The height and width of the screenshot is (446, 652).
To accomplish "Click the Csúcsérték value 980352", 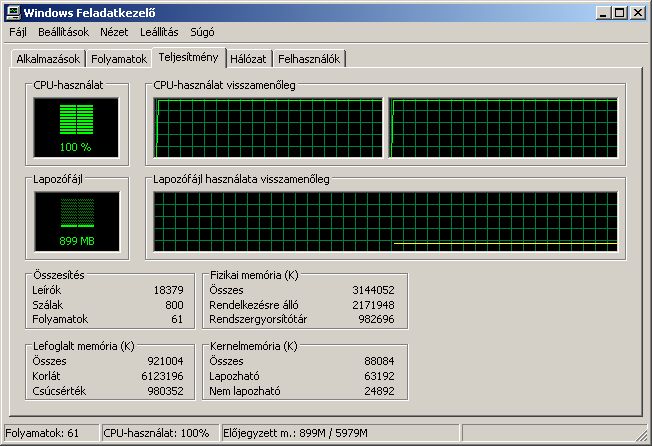I will point(165,391).
